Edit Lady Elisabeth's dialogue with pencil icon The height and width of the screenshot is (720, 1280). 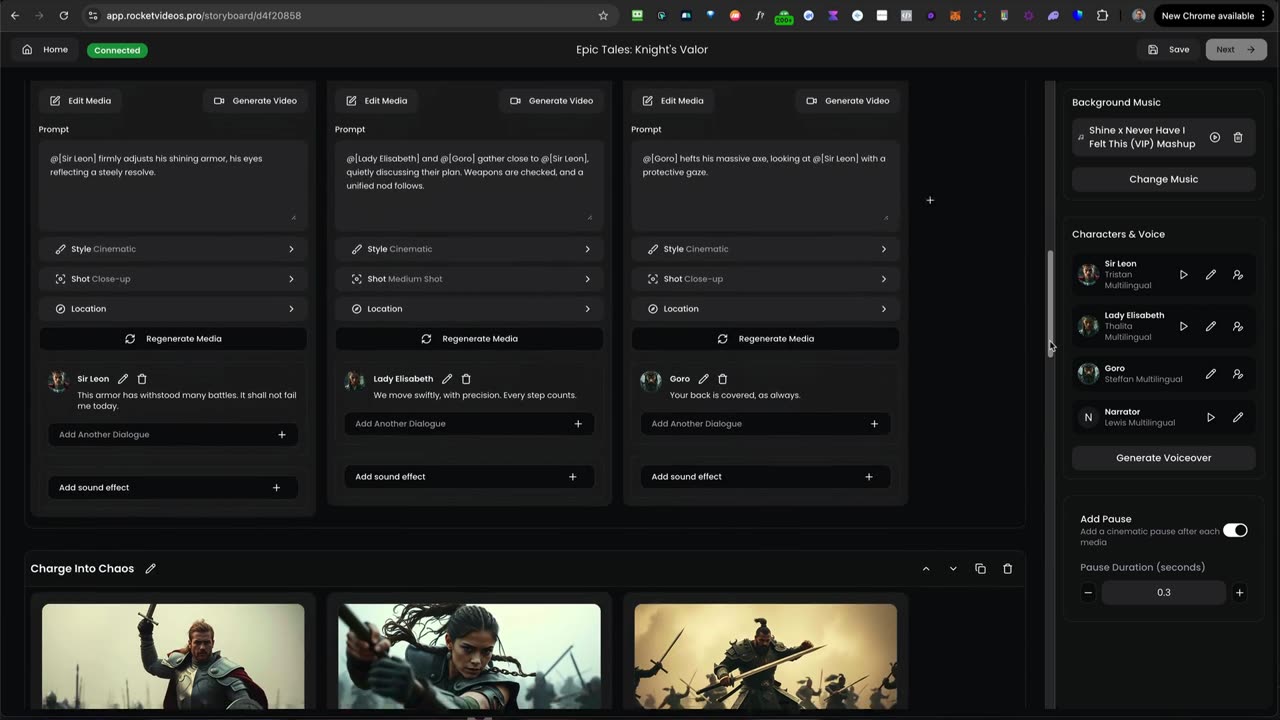click(447, 379)
